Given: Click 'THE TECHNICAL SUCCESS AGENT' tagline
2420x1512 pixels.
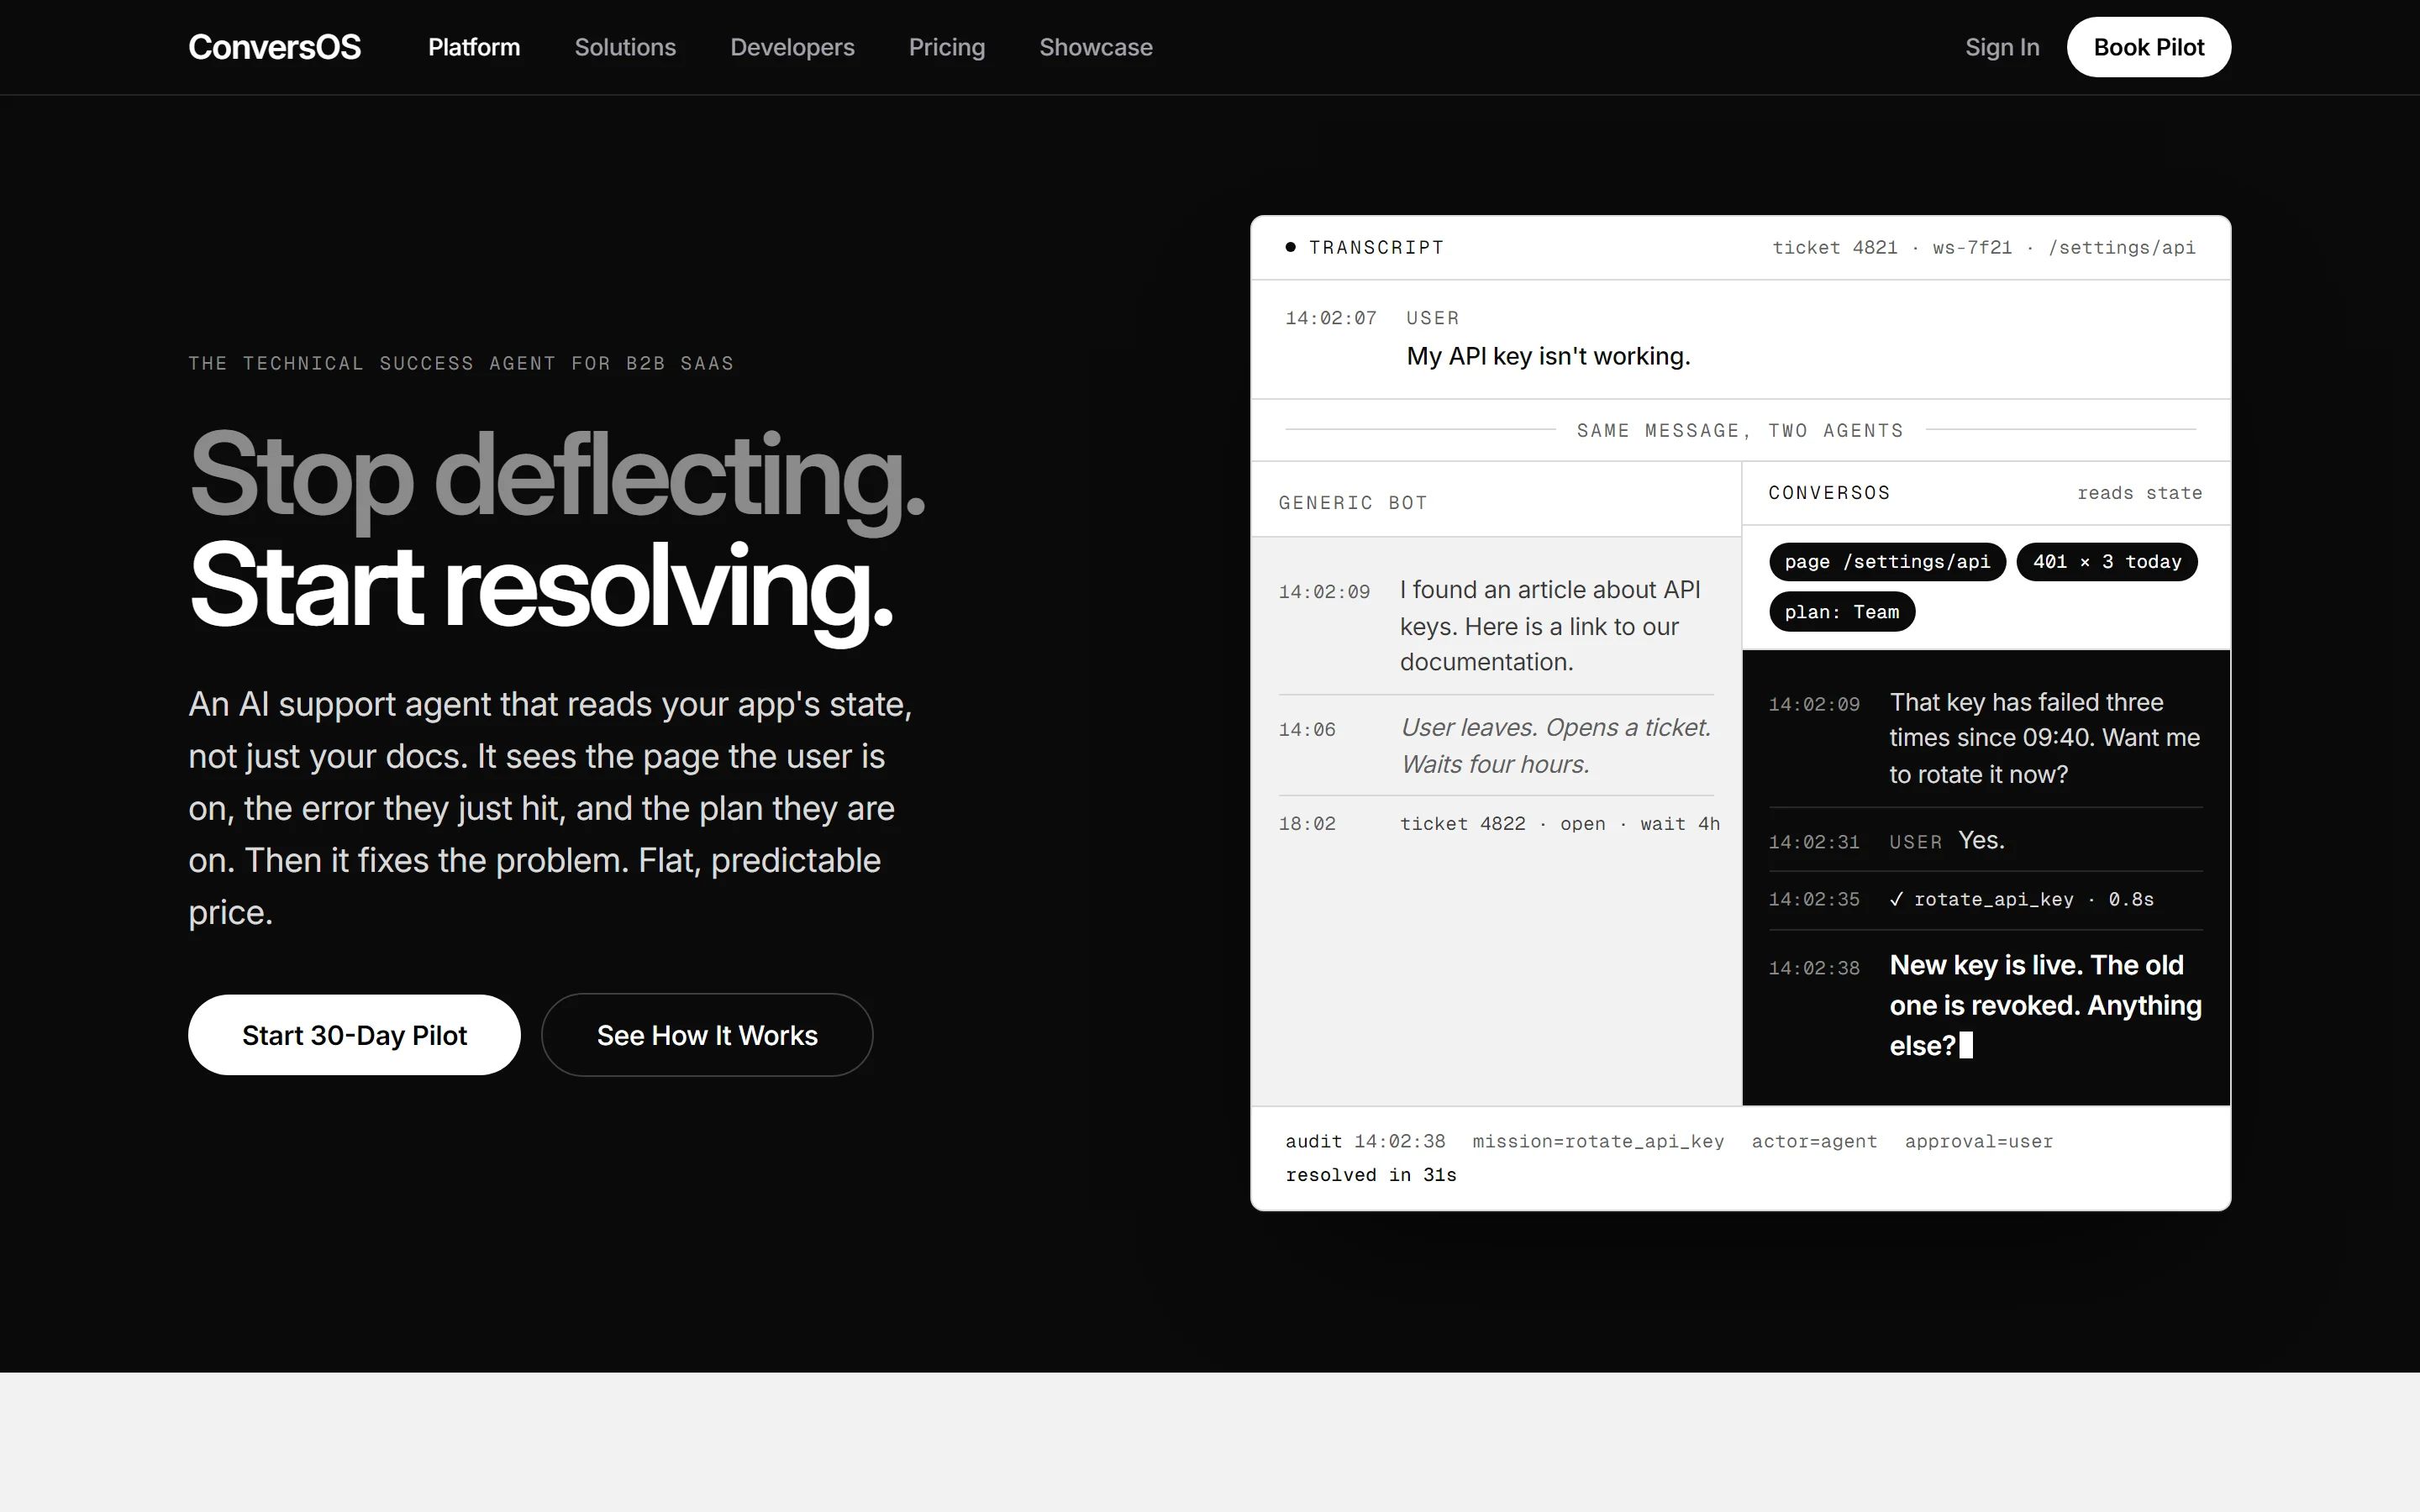Looking at the screenshot, I should [461, 363].
